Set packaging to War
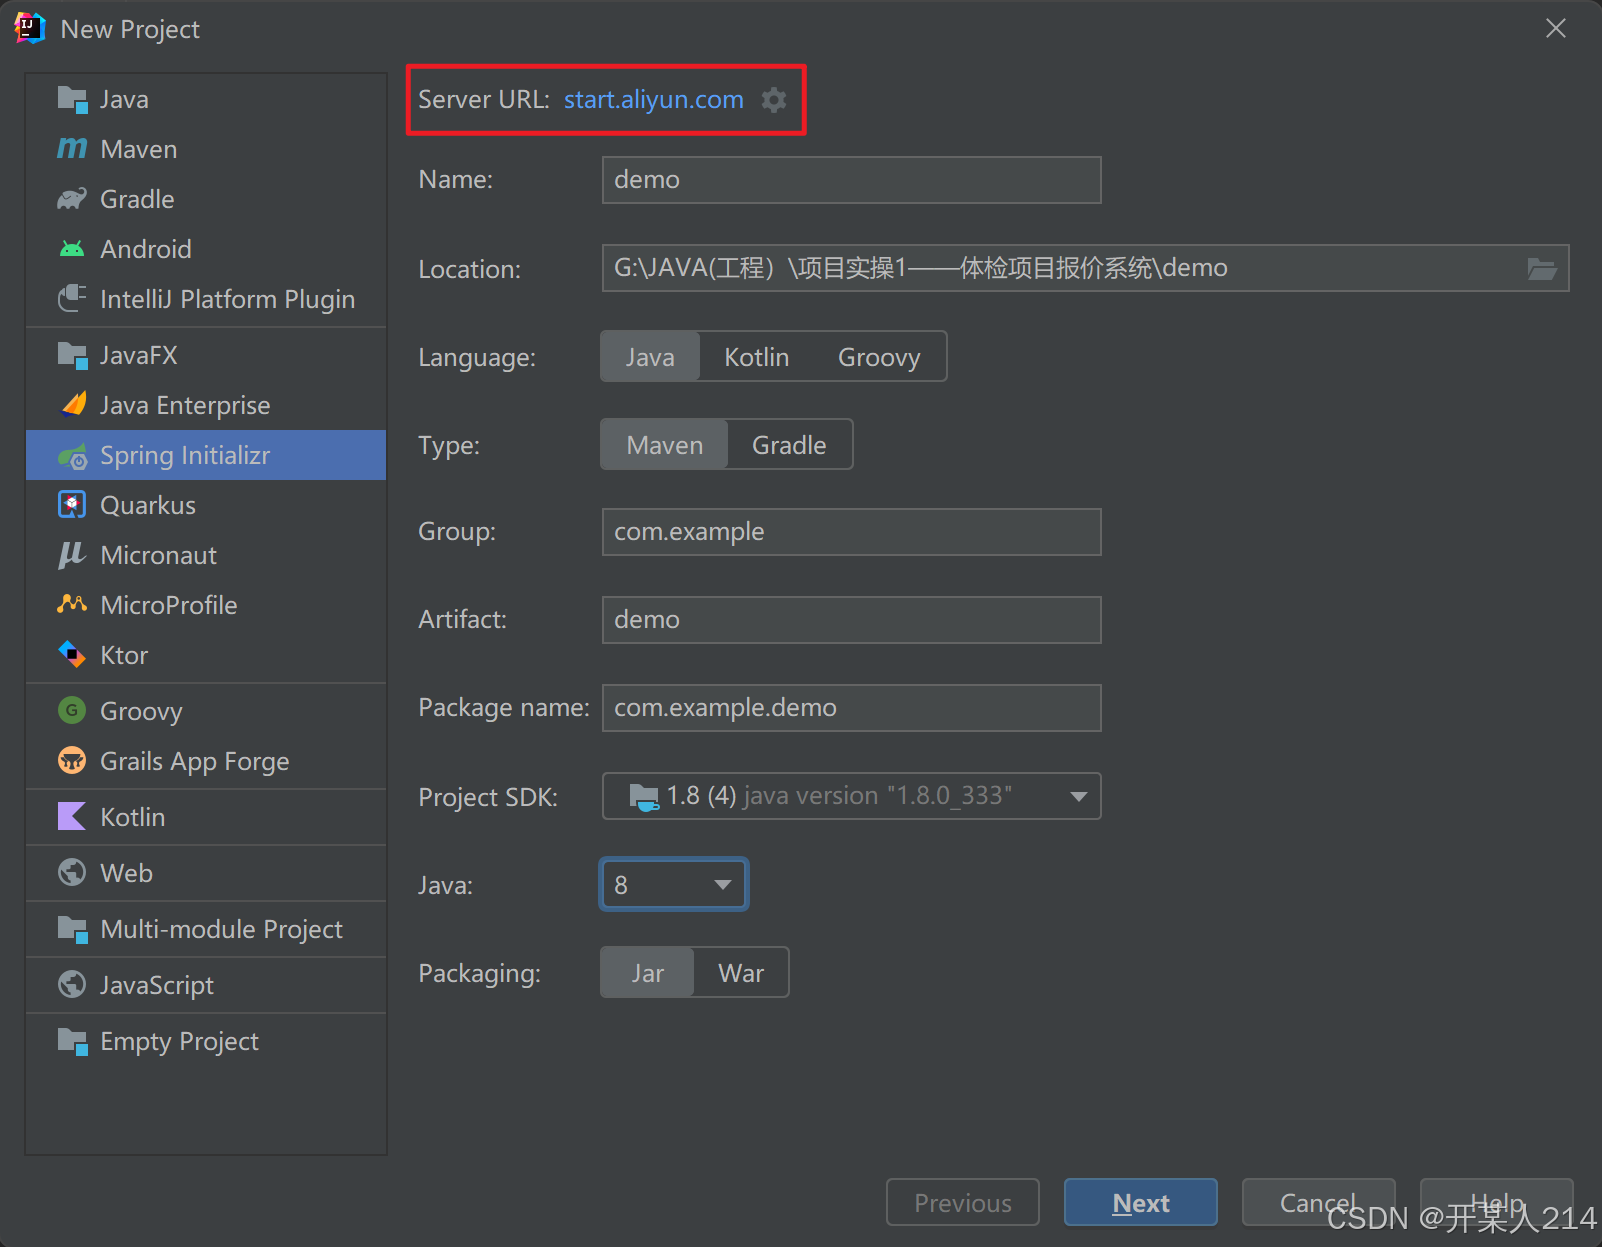The image size is (1602, 1247). (741, 973)
